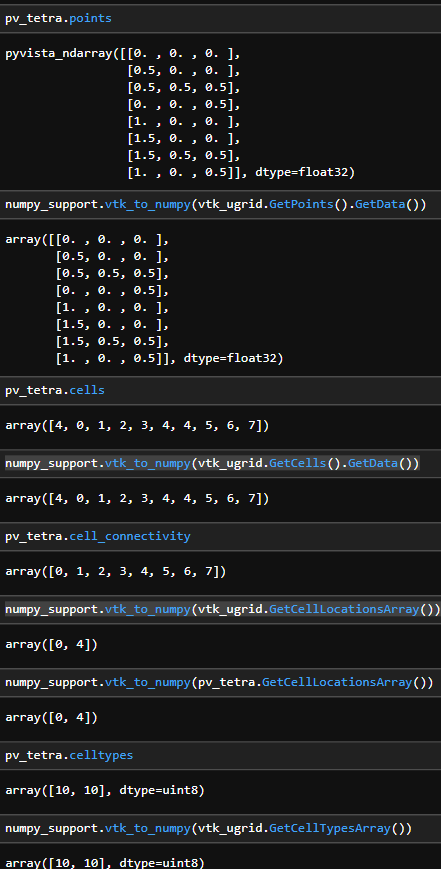Click the vtk_ugrid.GetCells().GetData() cell
This screenshot has height=869, width=441.
220,463
